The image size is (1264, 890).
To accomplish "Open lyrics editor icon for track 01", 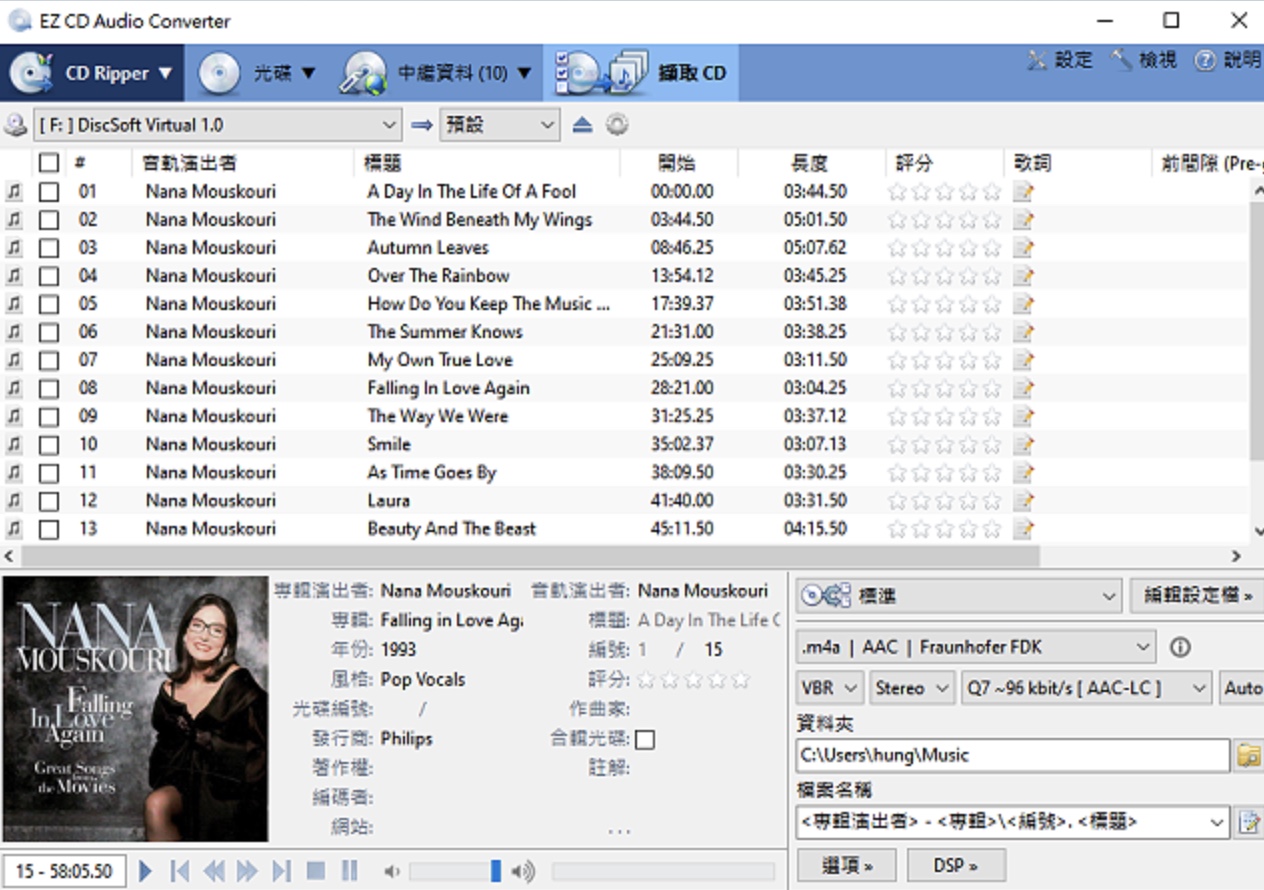I will pyautogui.click(x=1022, y=192).
